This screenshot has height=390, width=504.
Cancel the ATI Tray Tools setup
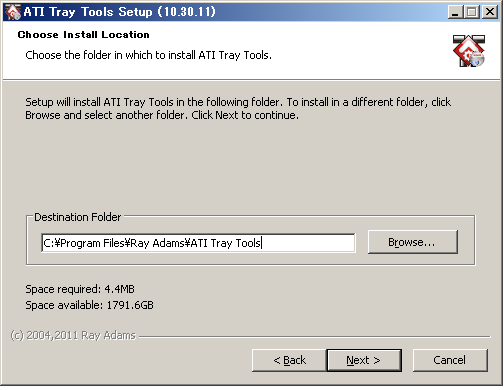click(450, 360)
